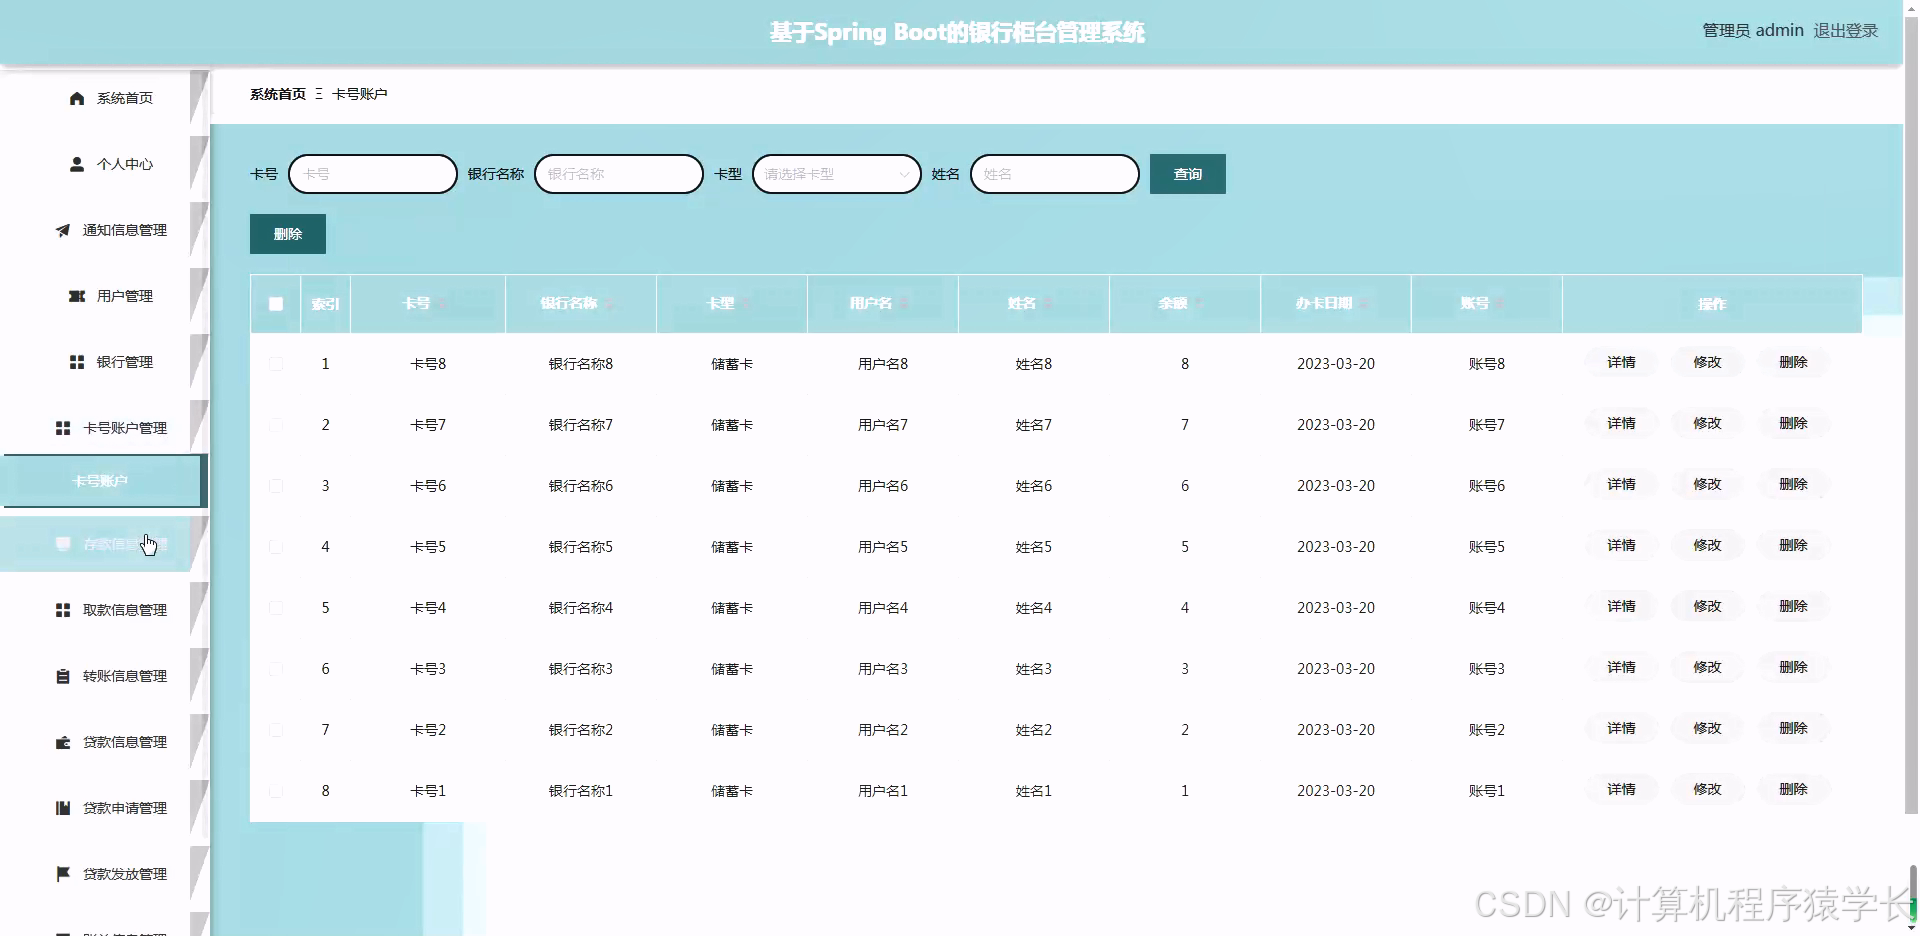
Task: Check the checkbox for row 卡号8
Action: pos(276,364)
